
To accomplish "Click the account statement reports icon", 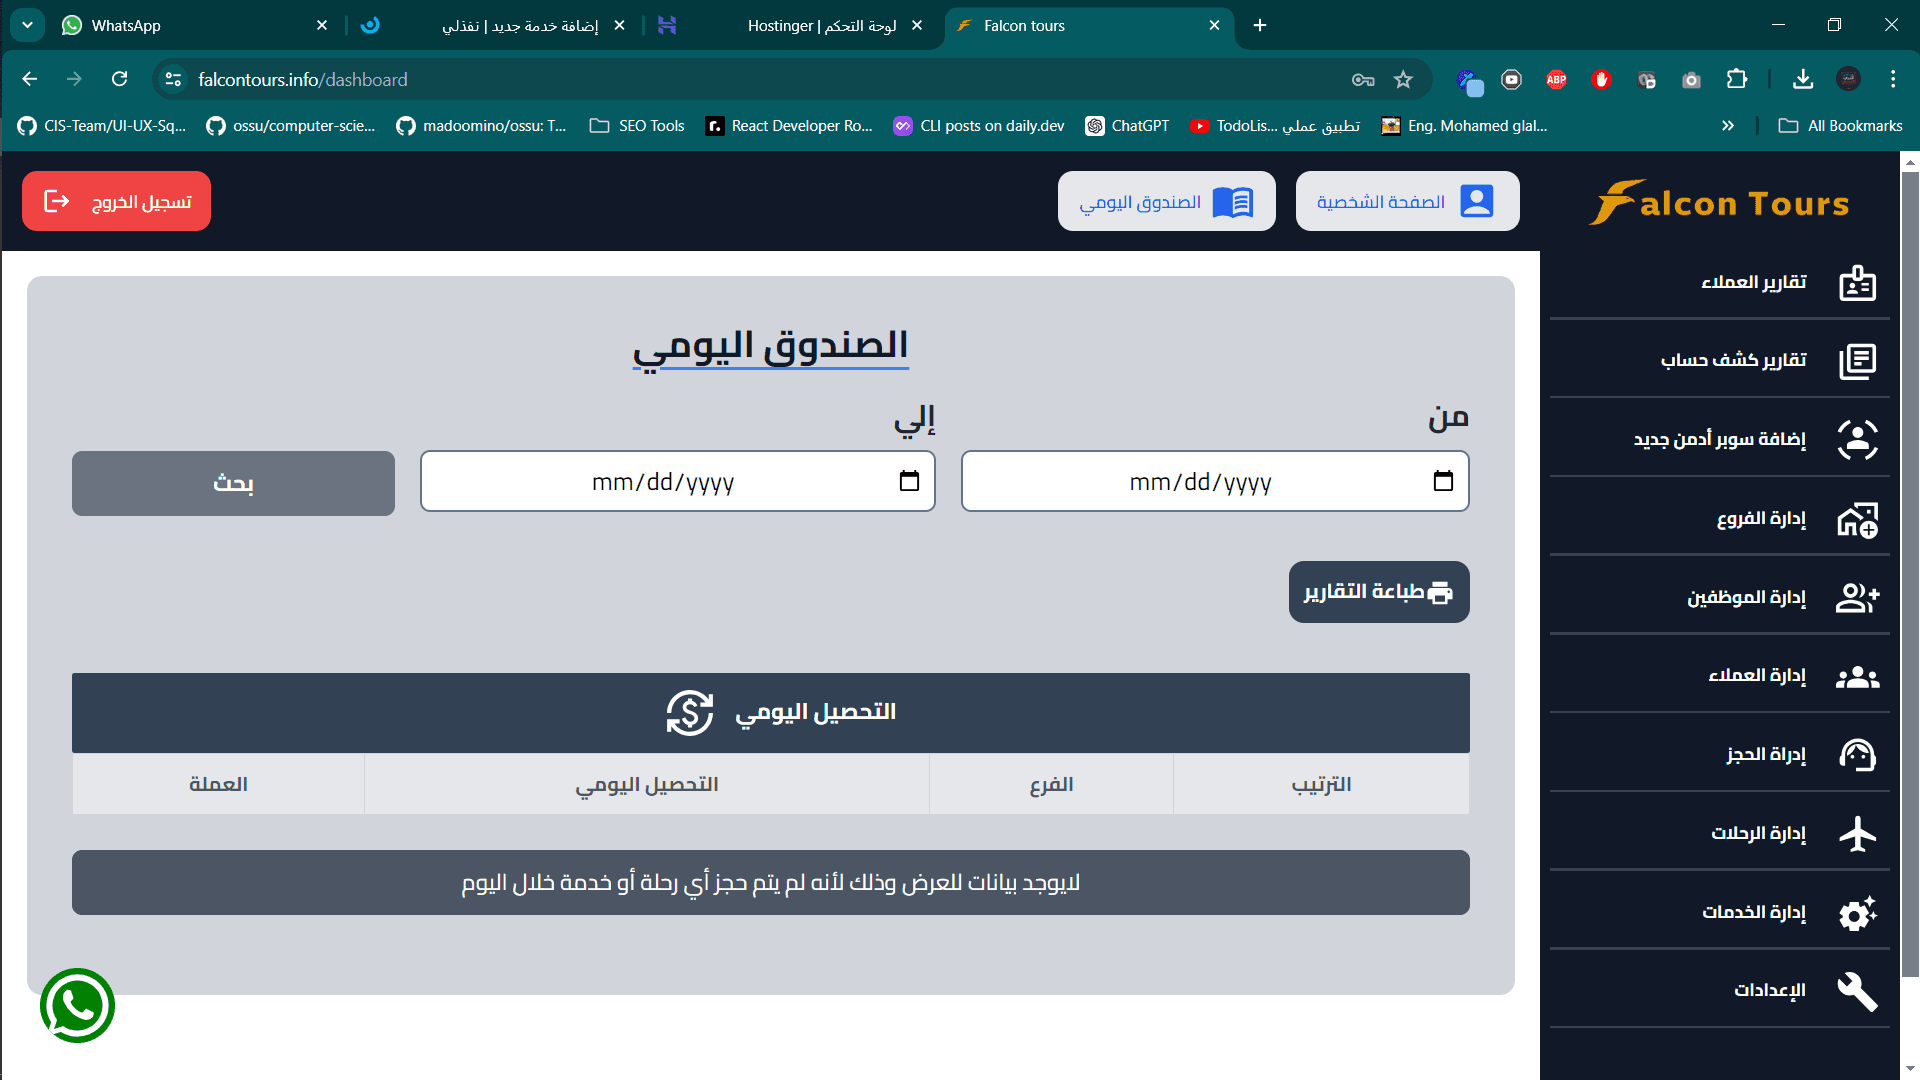I will coord(1857,361).
